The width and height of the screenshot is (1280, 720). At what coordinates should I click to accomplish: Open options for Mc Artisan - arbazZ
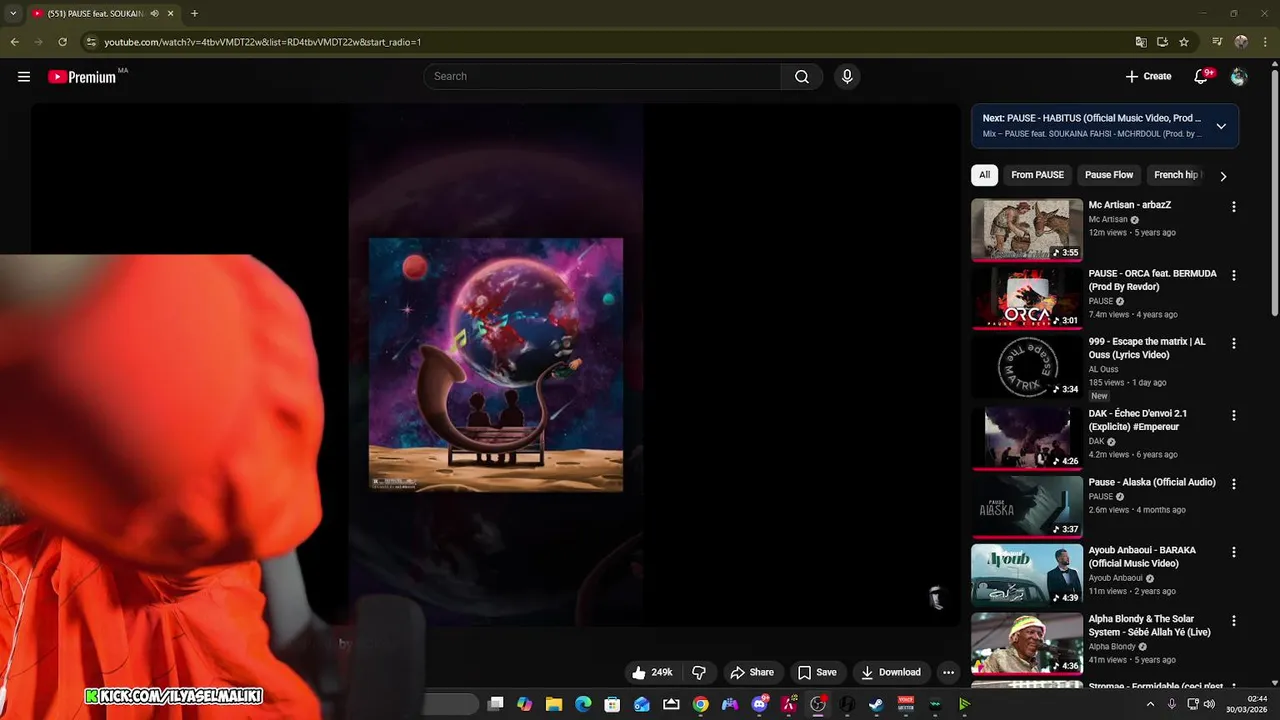click(x=1233, y=207)
